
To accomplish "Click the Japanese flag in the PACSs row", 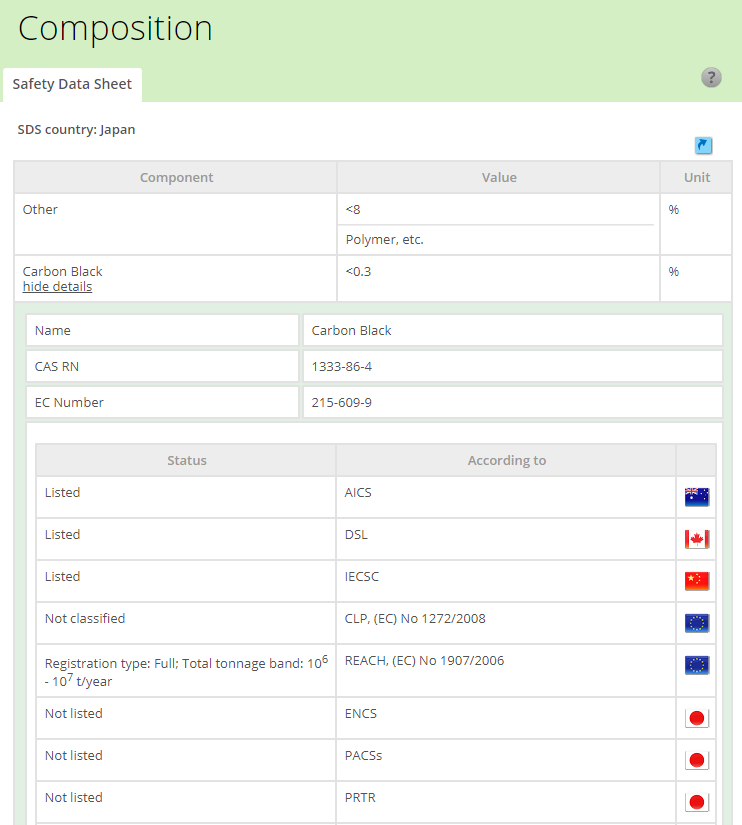I will (x=696, y=760).
